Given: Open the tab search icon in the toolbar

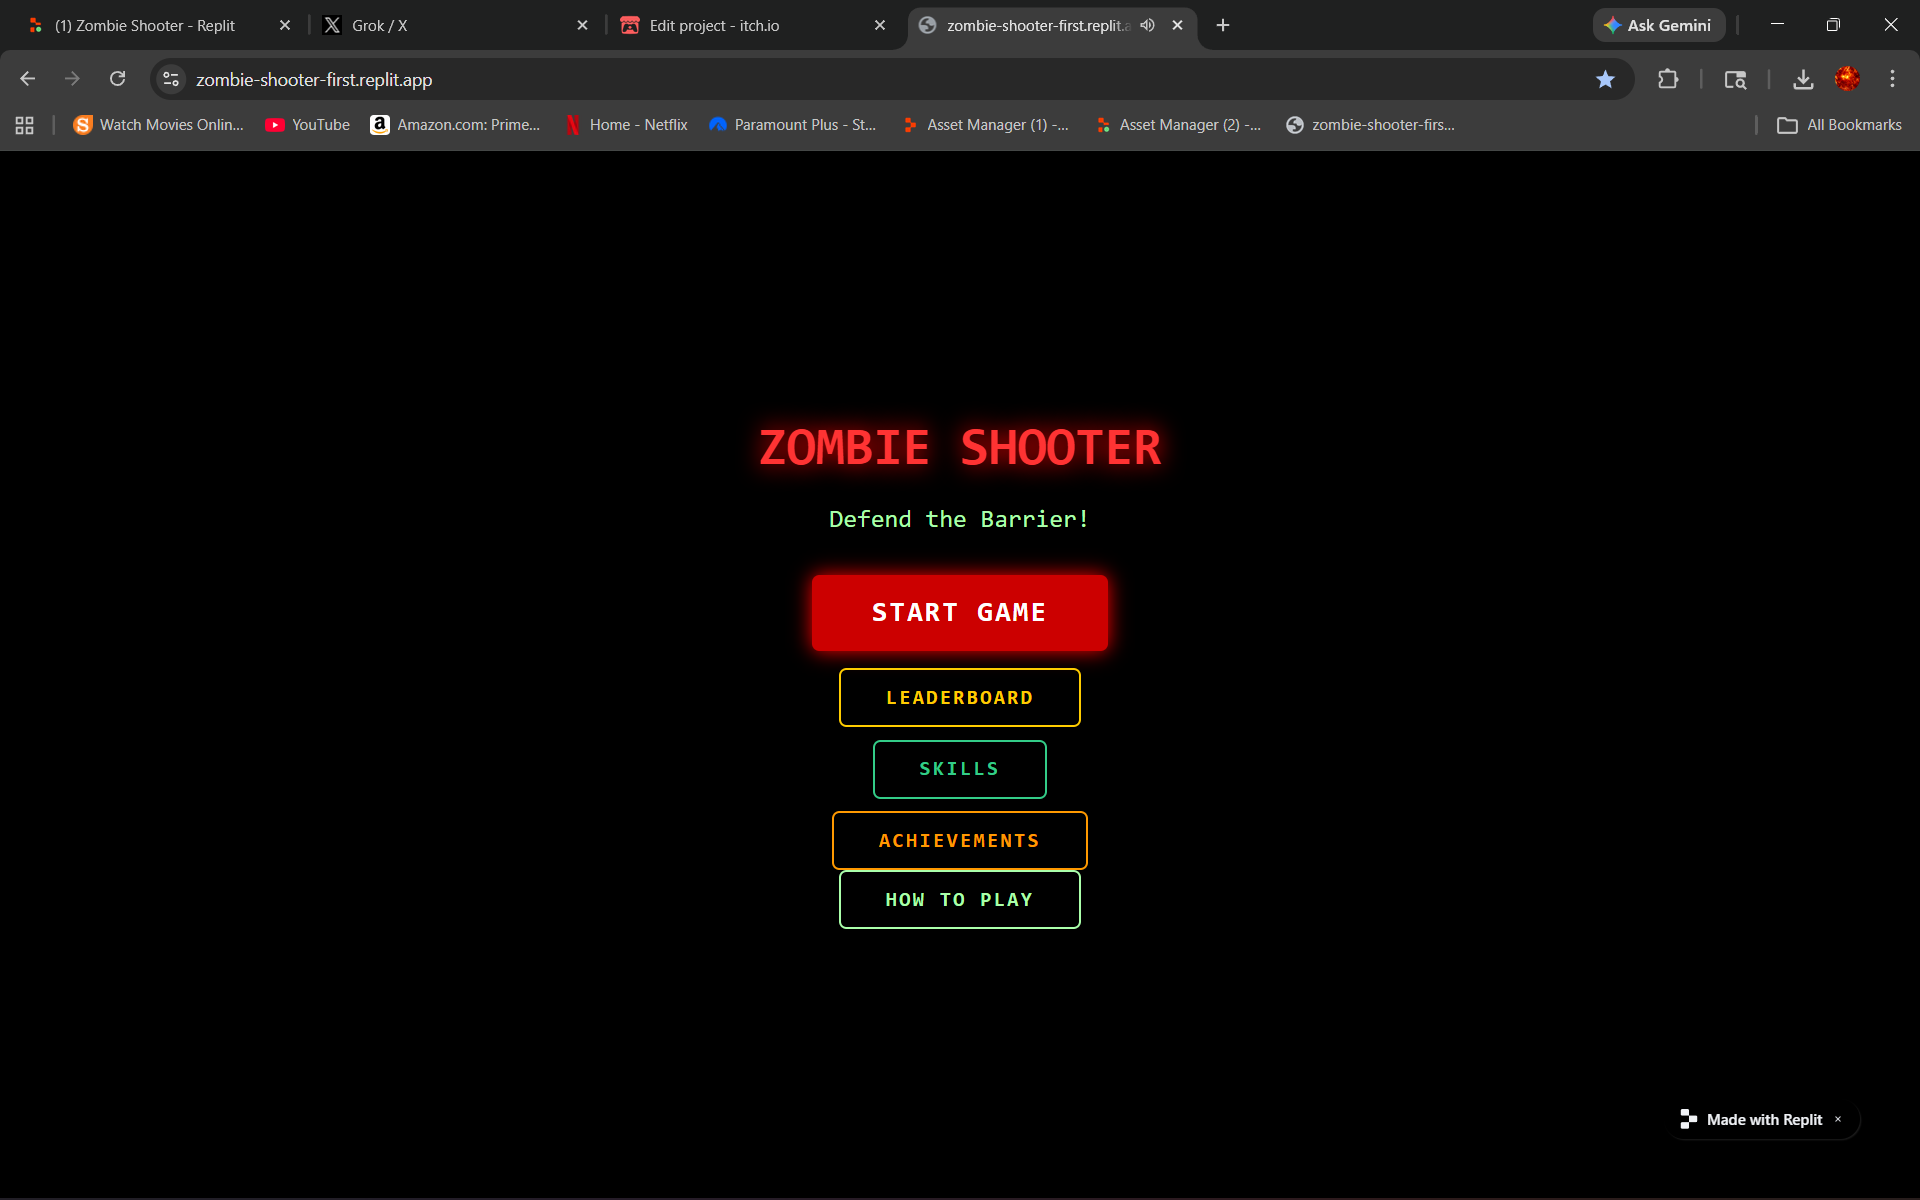Looking at the screenshot, I should coord(1735,79).
